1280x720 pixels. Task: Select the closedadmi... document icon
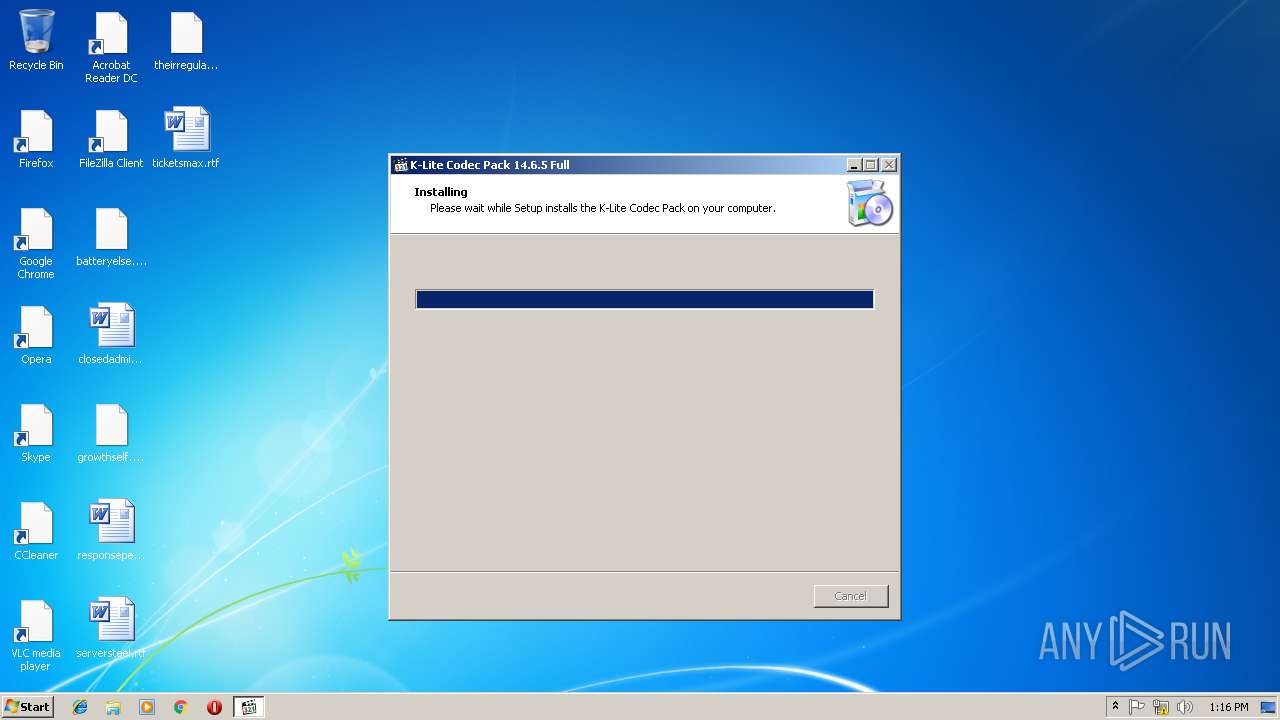(x=111, y=335)
